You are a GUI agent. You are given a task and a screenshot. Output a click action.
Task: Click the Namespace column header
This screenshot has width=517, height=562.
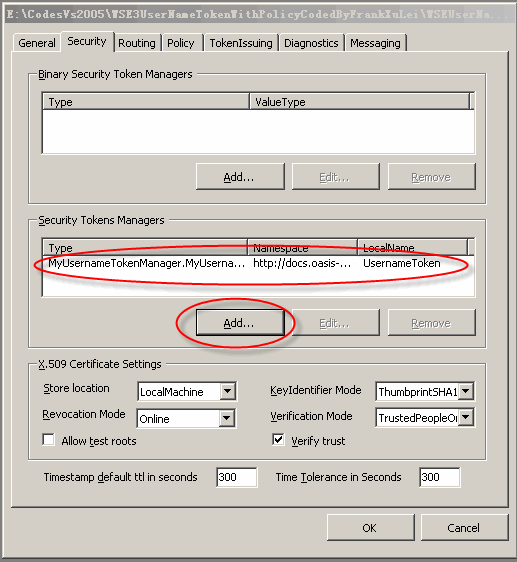302,248
